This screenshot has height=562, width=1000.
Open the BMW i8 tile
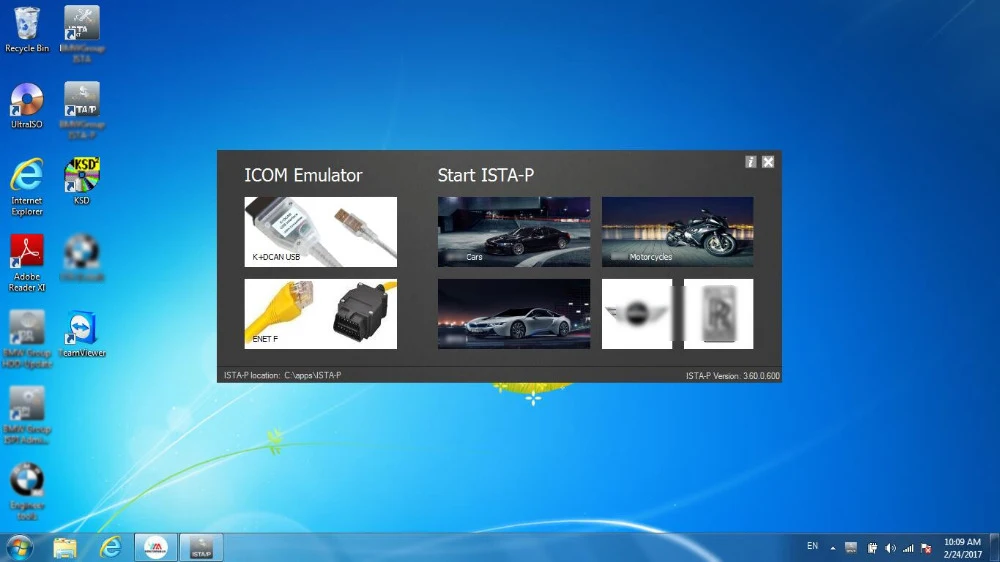point(513,314)
